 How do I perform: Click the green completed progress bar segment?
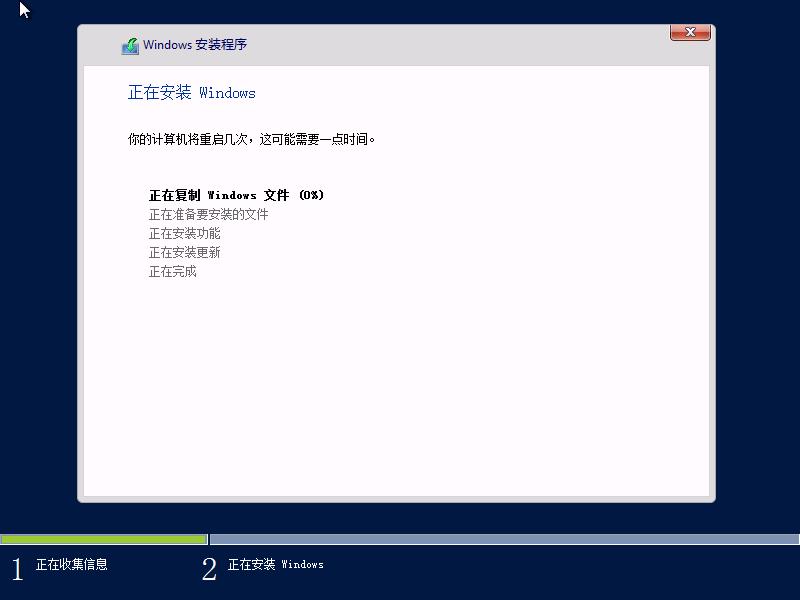pos(104,539)
